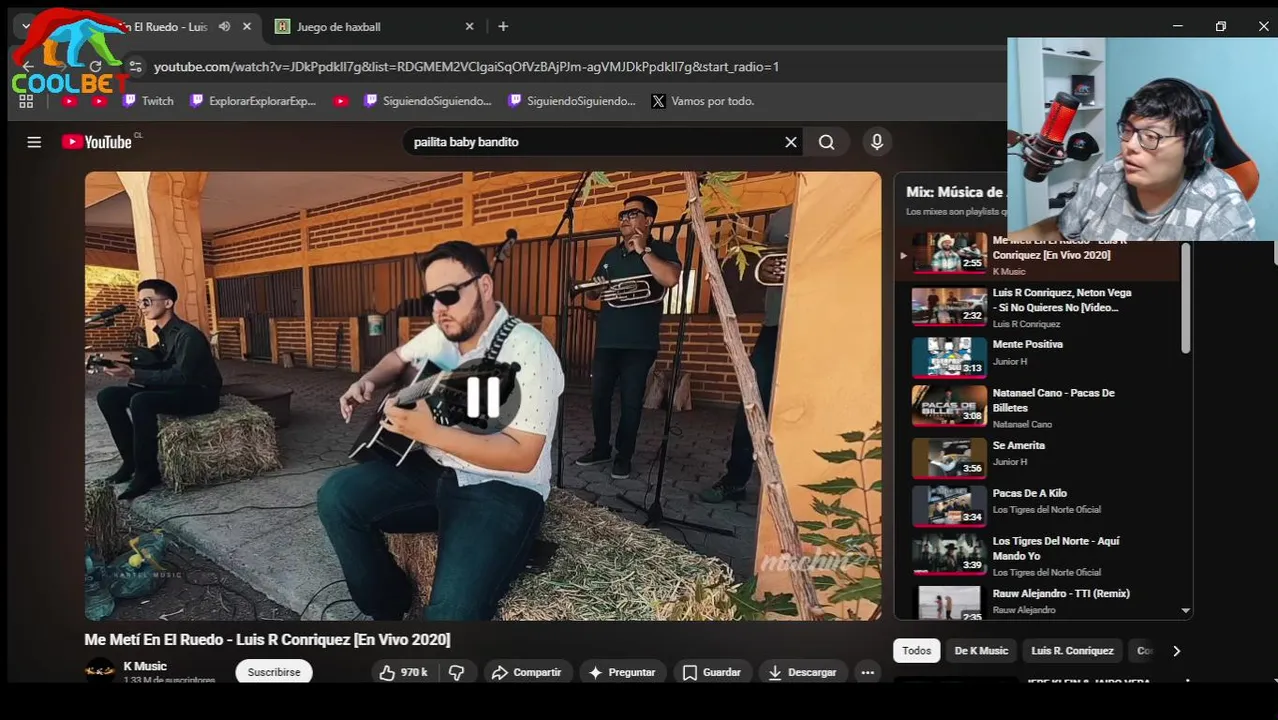Open a new browser tab
Viewport: 1278px width, 720px height.
pyautogui.click(x=503, y=27)
